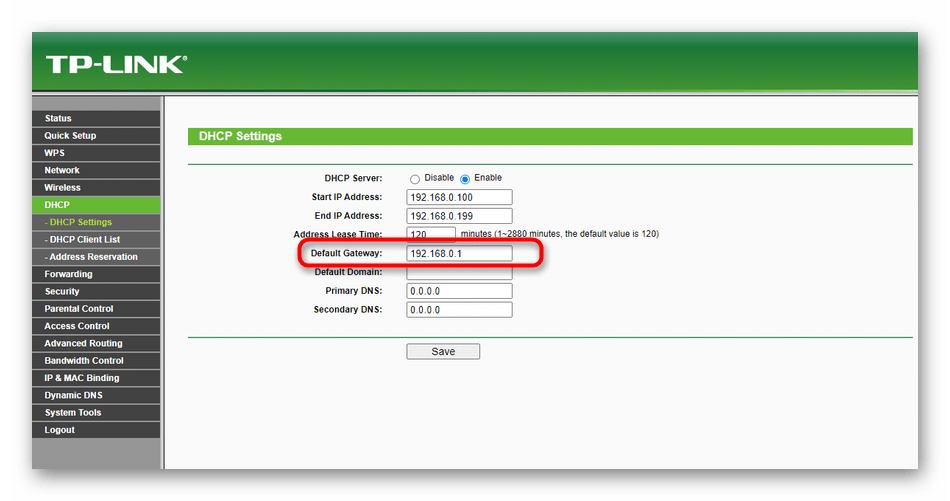Open IP & MAC Binding section
950x501 pixels.
pyautogui.click(x=96, y=378)
